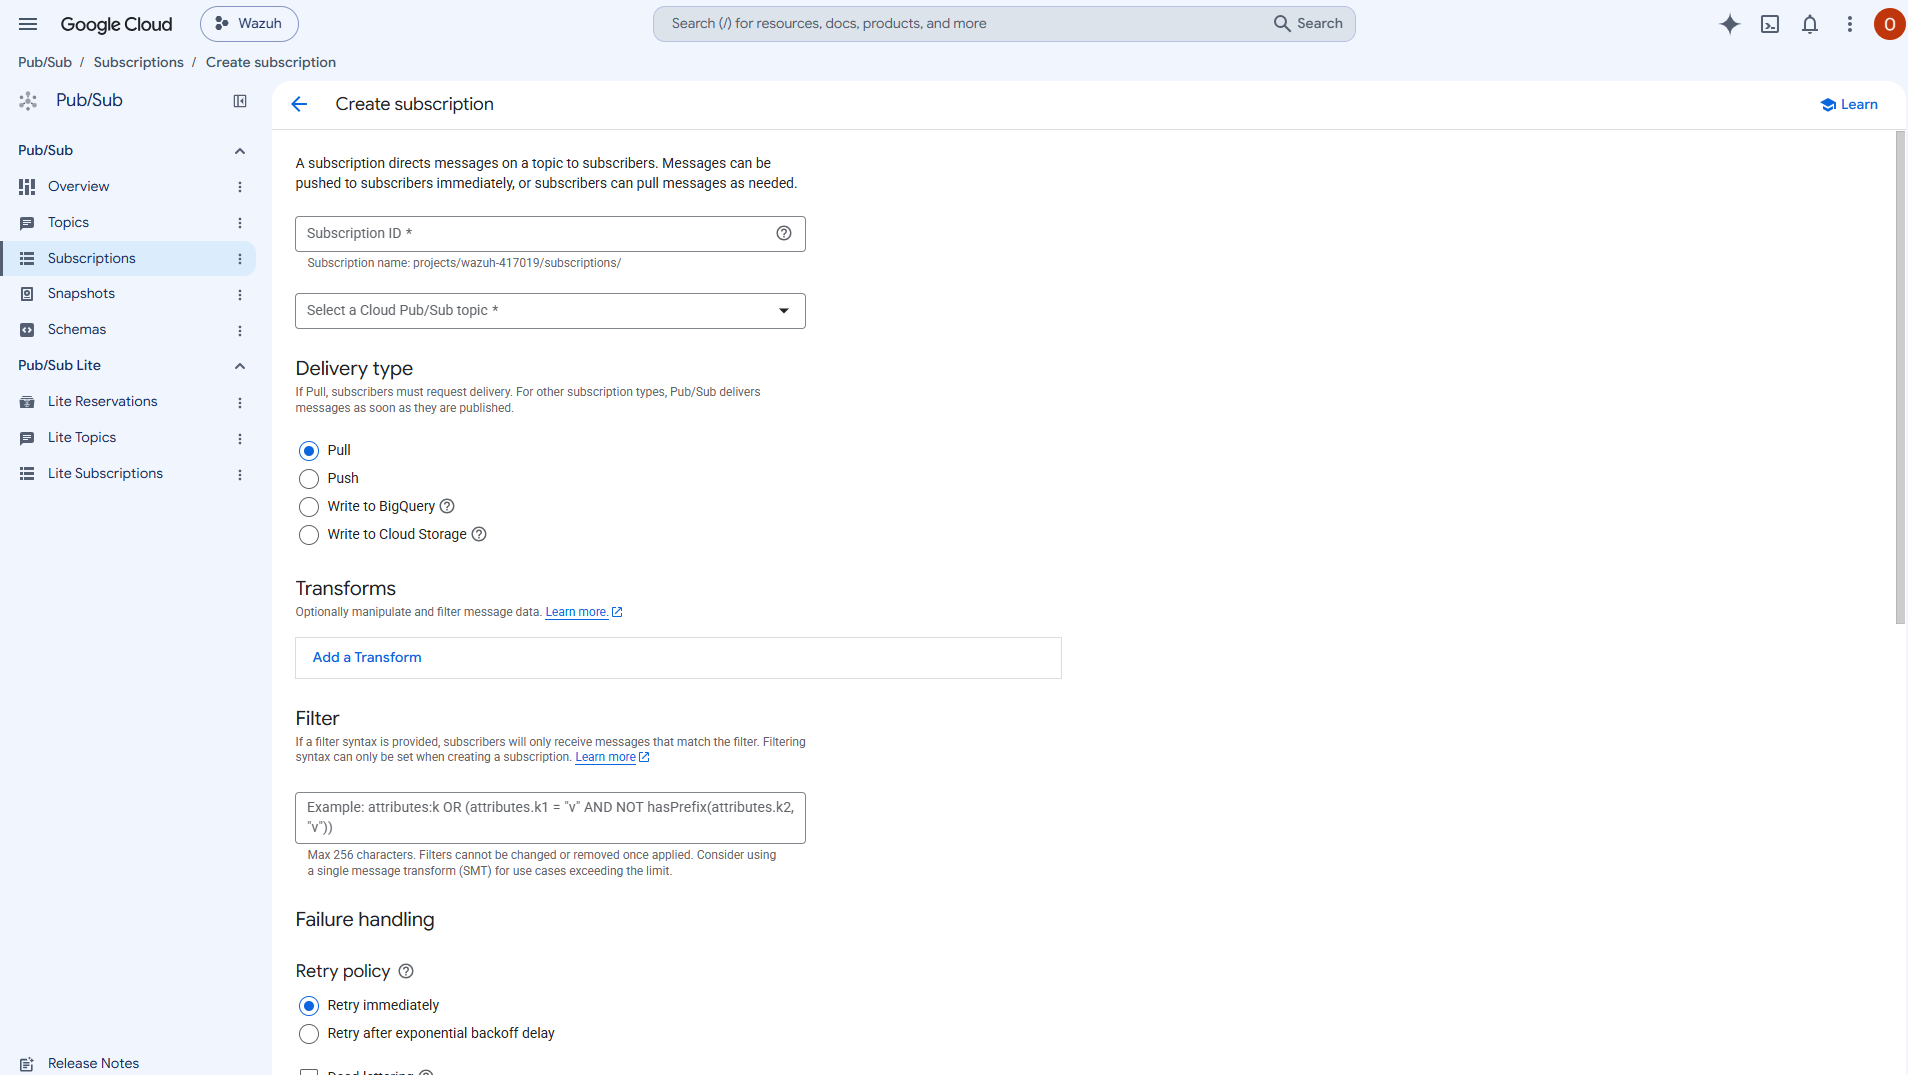Select Retry immediately option
1908x1075 pixels.
(x=309, y=1006)
